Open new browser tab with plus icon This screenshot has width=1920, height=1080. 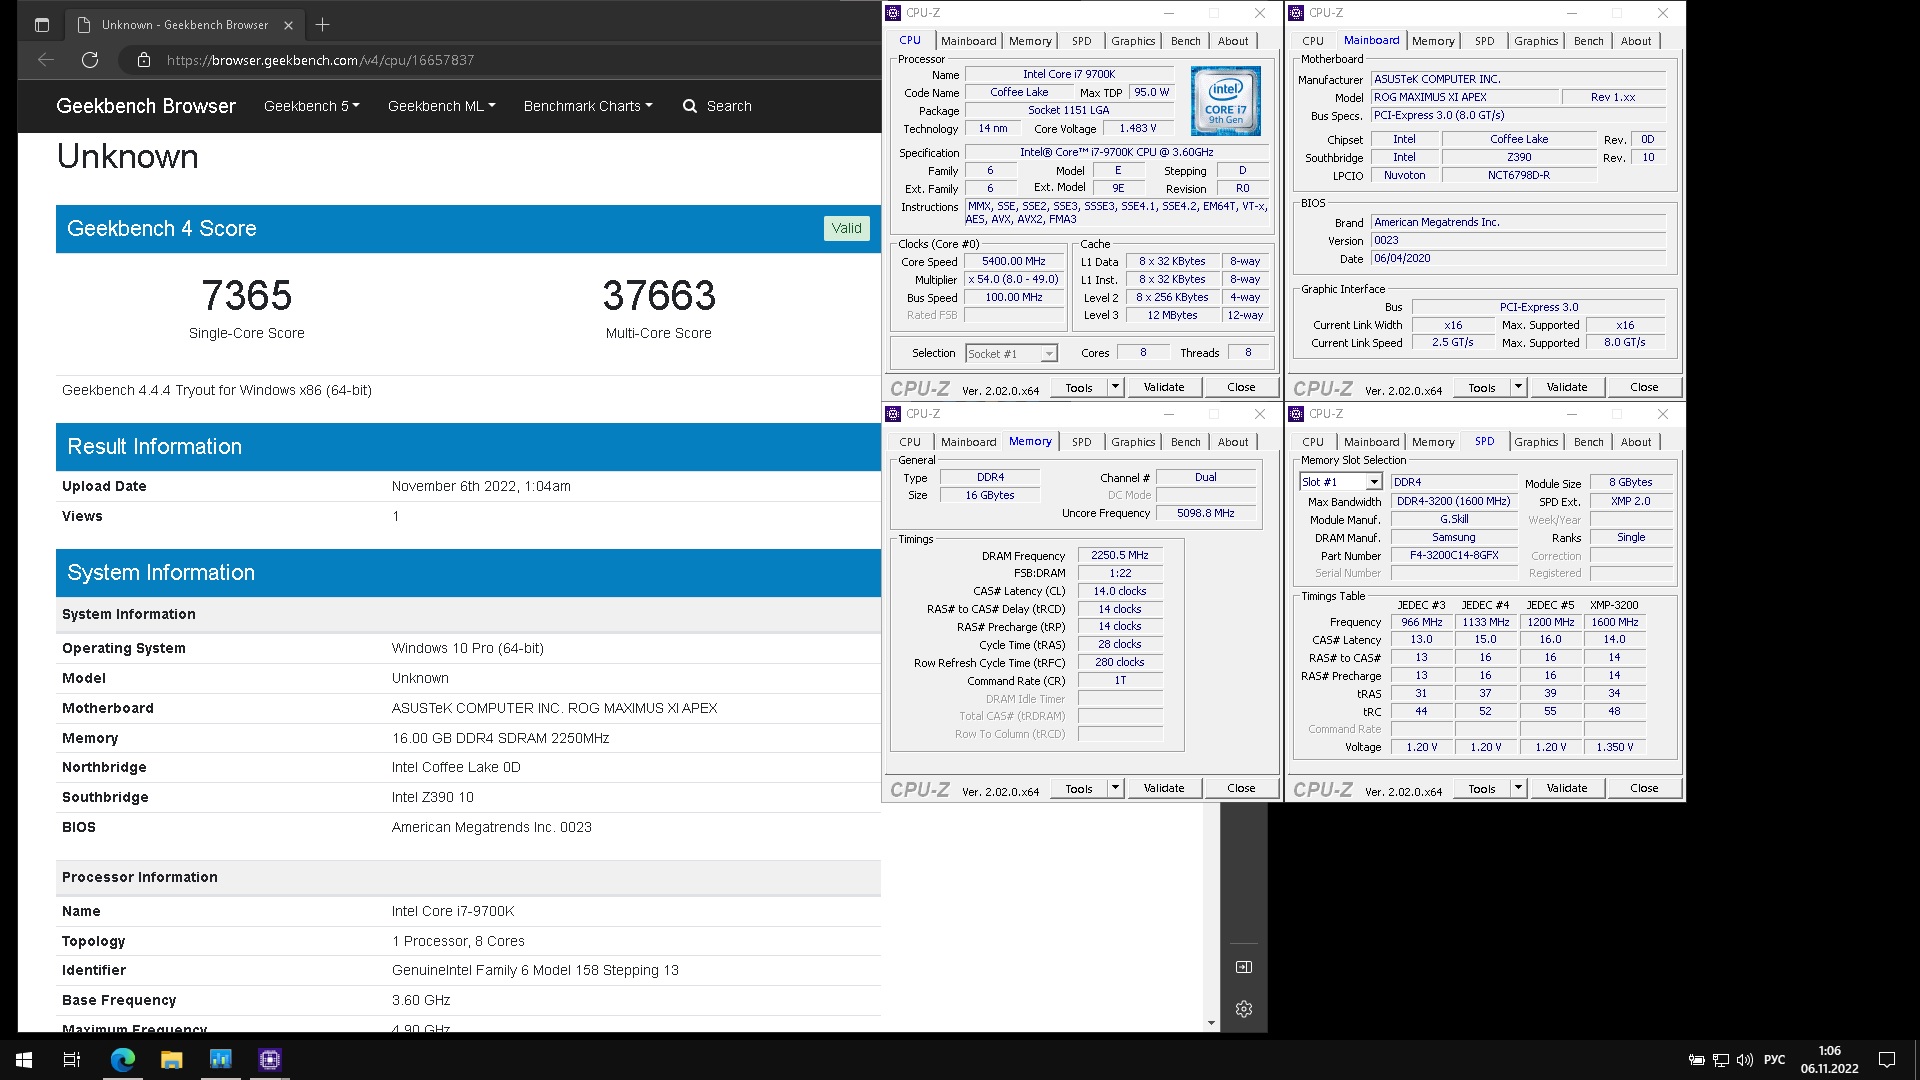(x=322, y=25)
